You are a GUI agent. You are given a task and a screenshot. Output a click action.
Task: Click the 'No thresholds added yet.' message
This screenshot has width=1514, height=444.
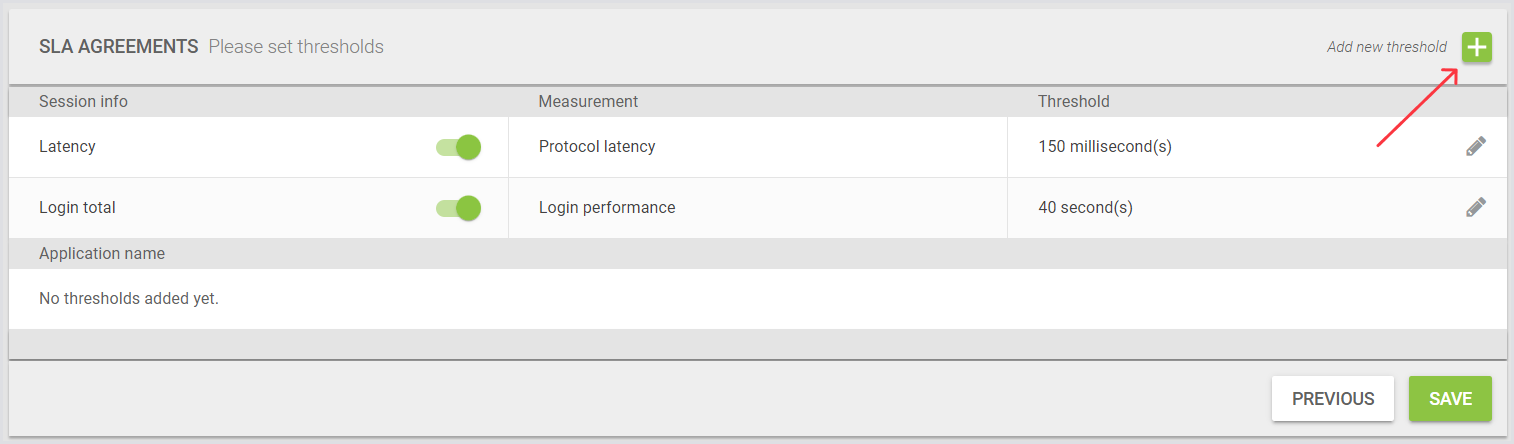[128, 298]
